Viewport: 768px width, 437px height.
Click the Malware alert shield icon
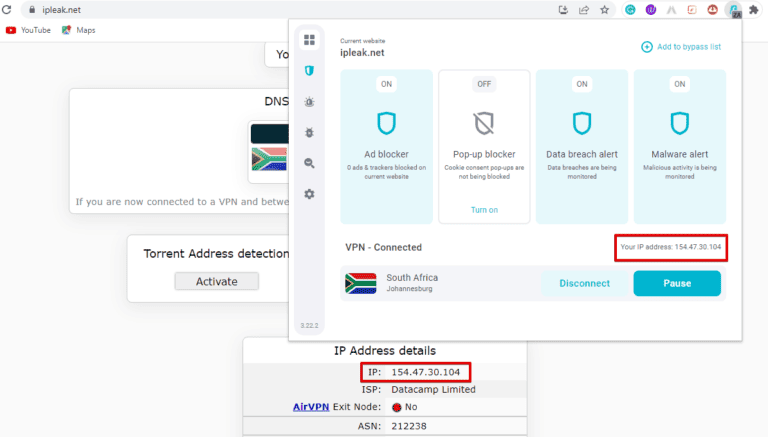tap(680, 123)
